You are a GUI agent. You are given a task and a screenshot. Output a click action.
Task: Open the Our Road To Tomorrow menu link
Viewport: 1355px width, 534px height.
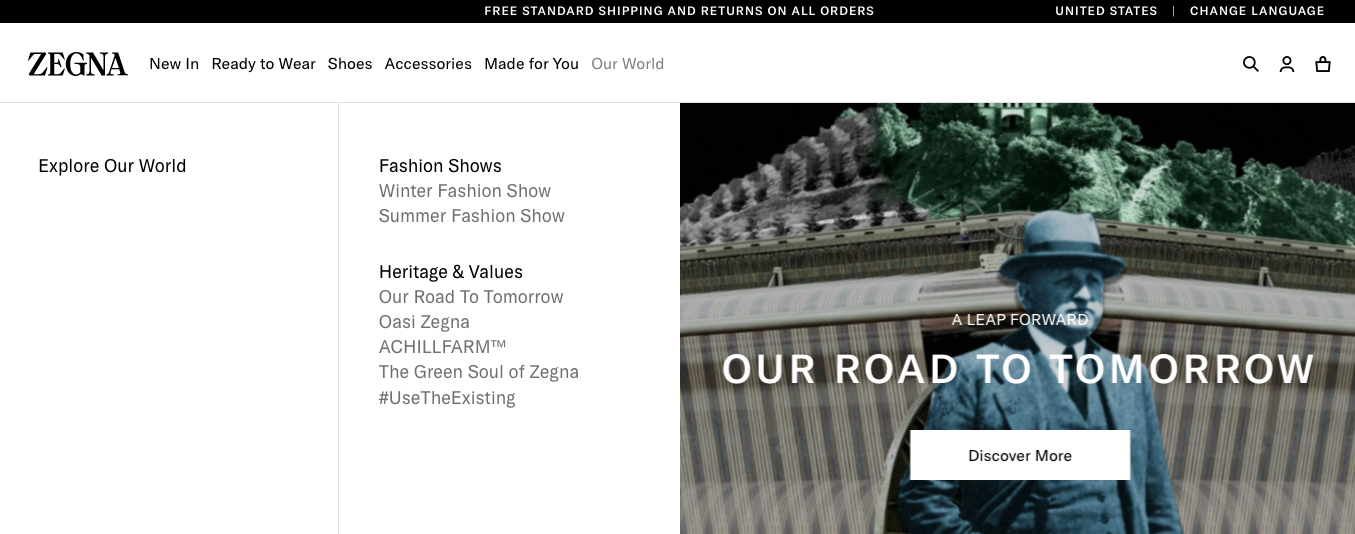[471, 297]
